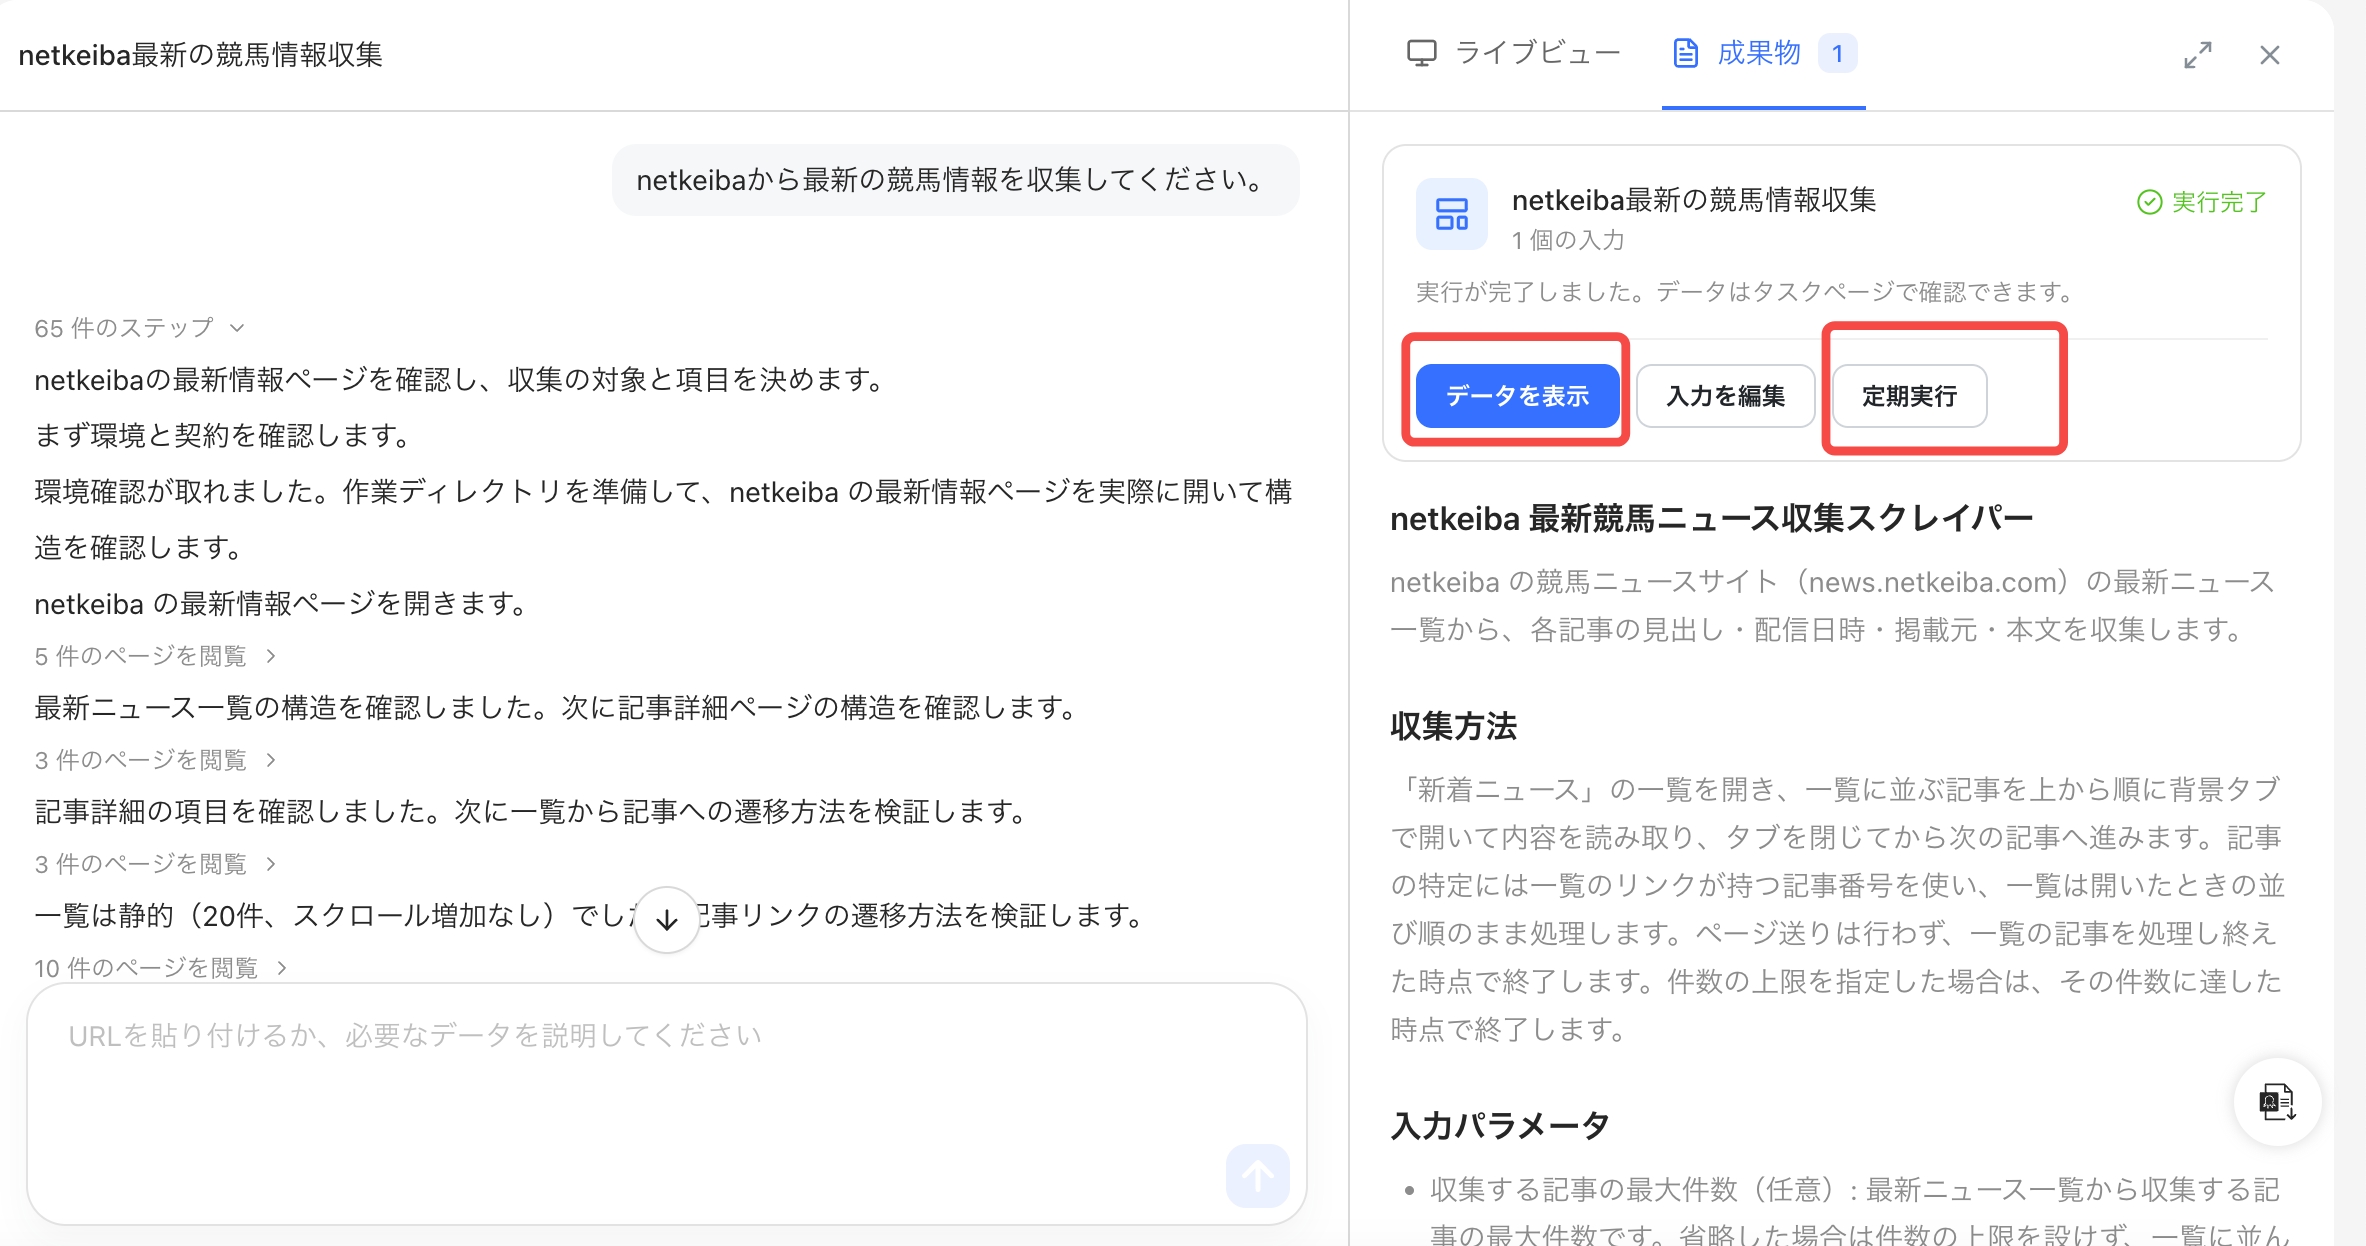
Task: Open the 定期実行 schedule button
Action: 1909,396
